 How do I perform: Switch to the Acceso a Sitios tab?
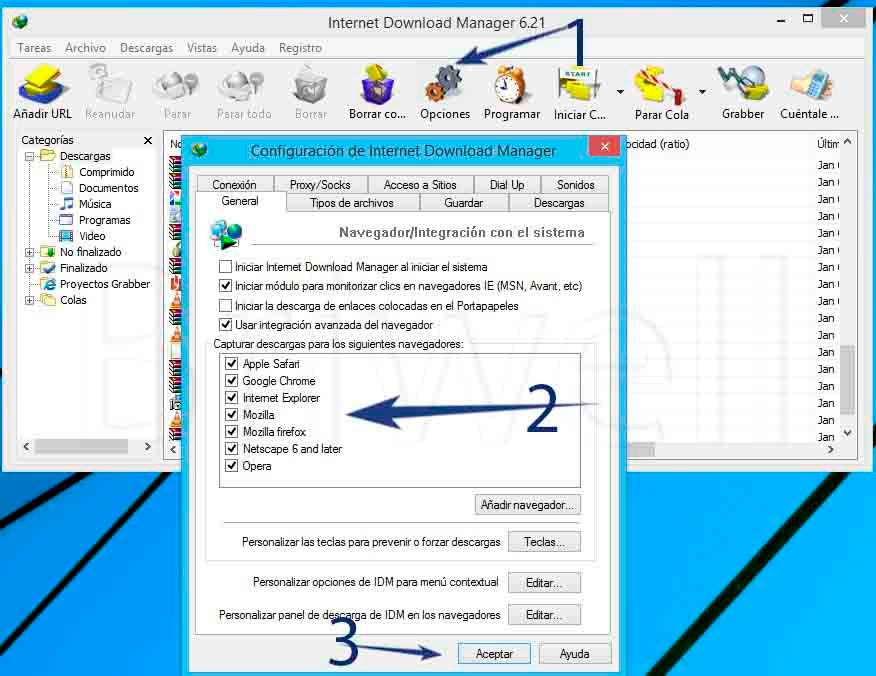coord(420,184)
